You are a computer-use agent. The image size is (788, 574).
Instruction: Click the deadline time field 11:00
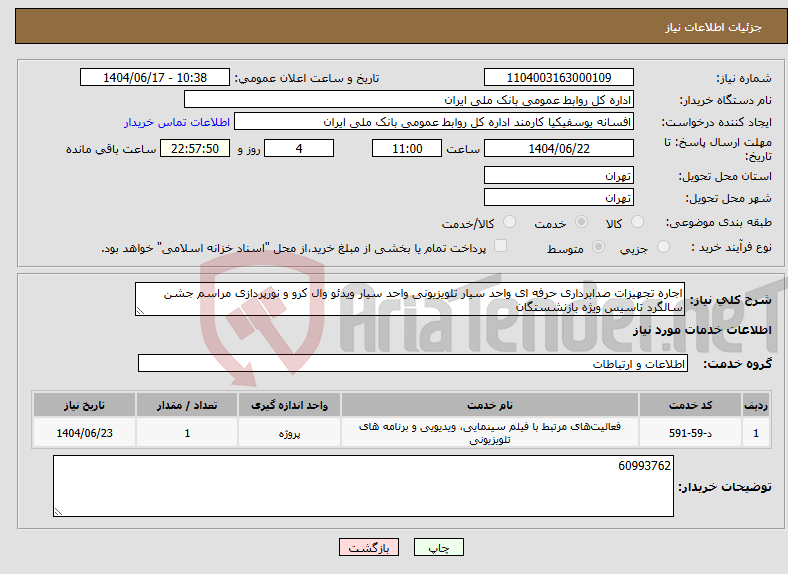point(407,148)
